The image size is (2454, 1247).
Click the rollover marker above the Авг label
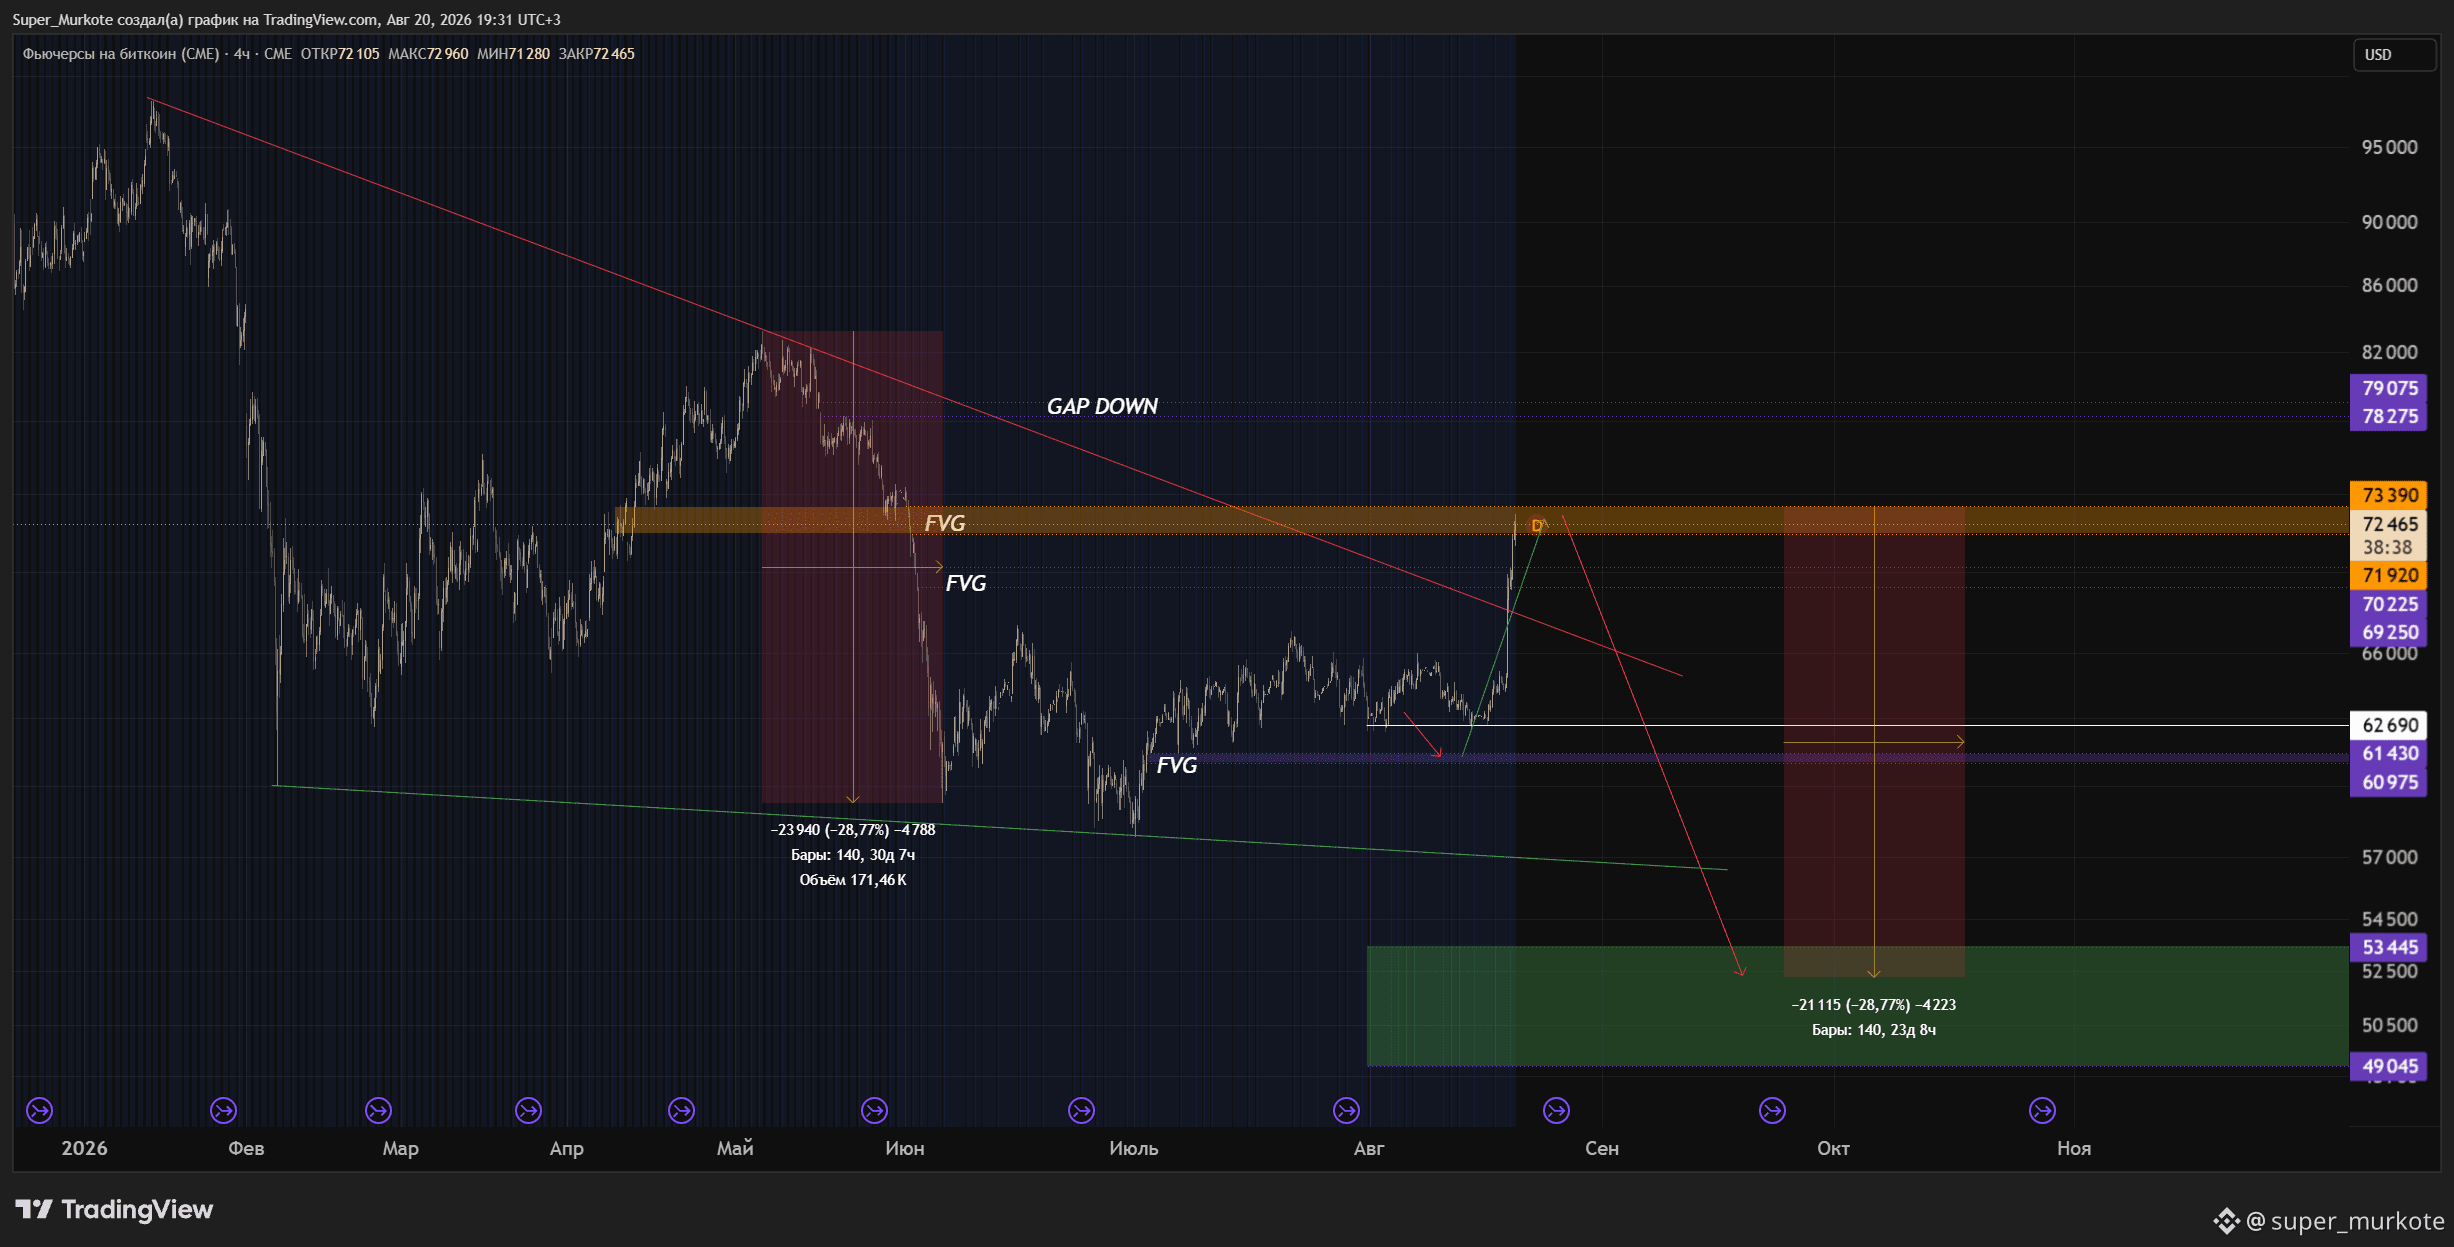(1346, 1110)
